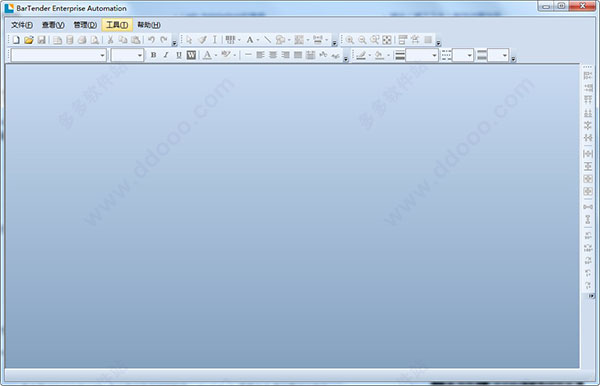Click the justified text alignment icon
This screenshot has width=600, height=386.
coord(298,55)
